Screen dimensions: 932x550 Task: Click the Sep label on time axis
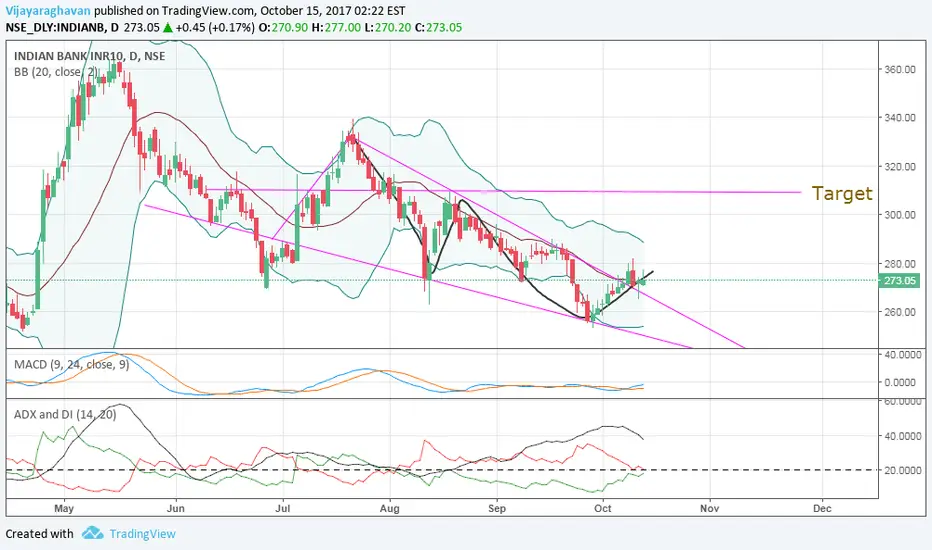click(496, 508)
